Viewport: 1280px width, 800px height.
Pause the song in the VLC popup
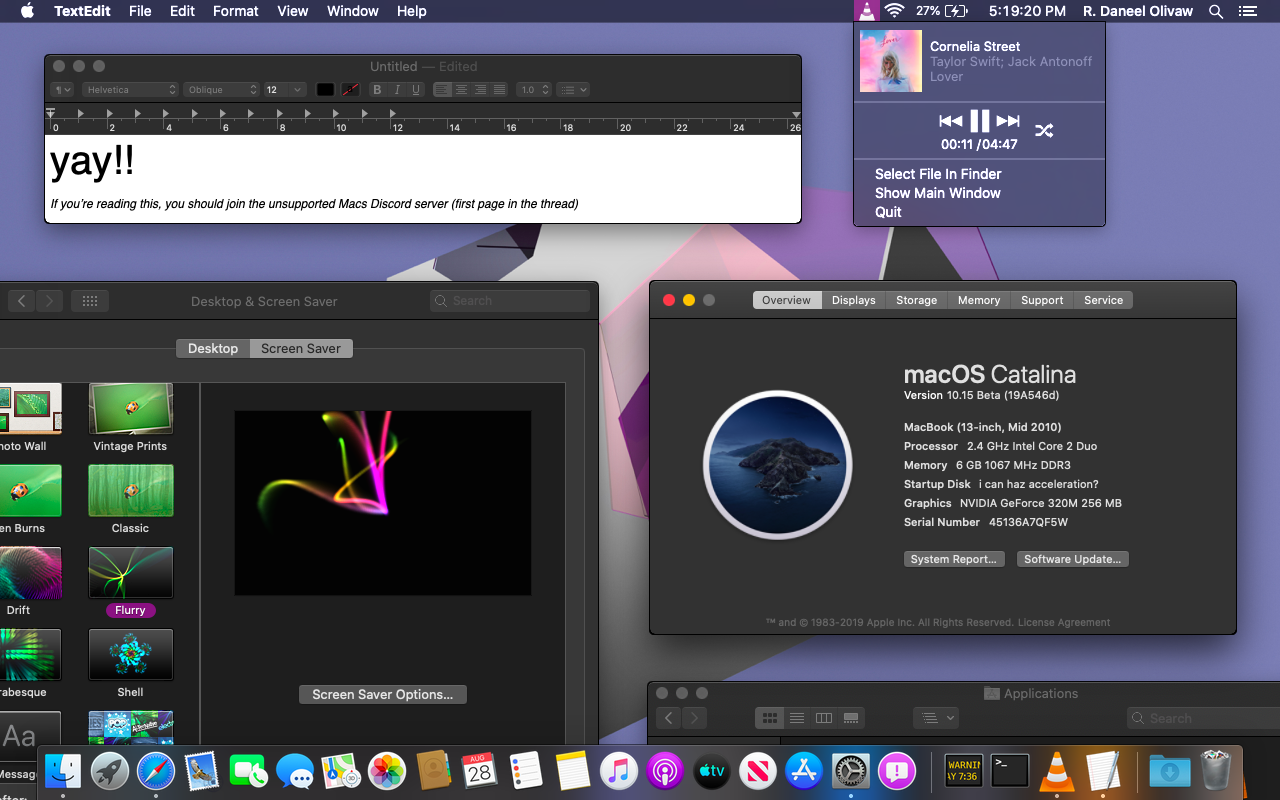pos(980,121)
